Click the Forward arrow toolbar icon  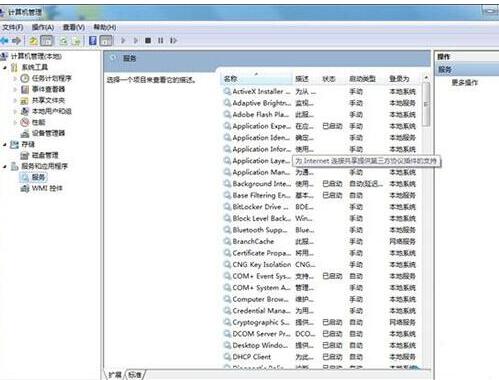tap(16, 41)
